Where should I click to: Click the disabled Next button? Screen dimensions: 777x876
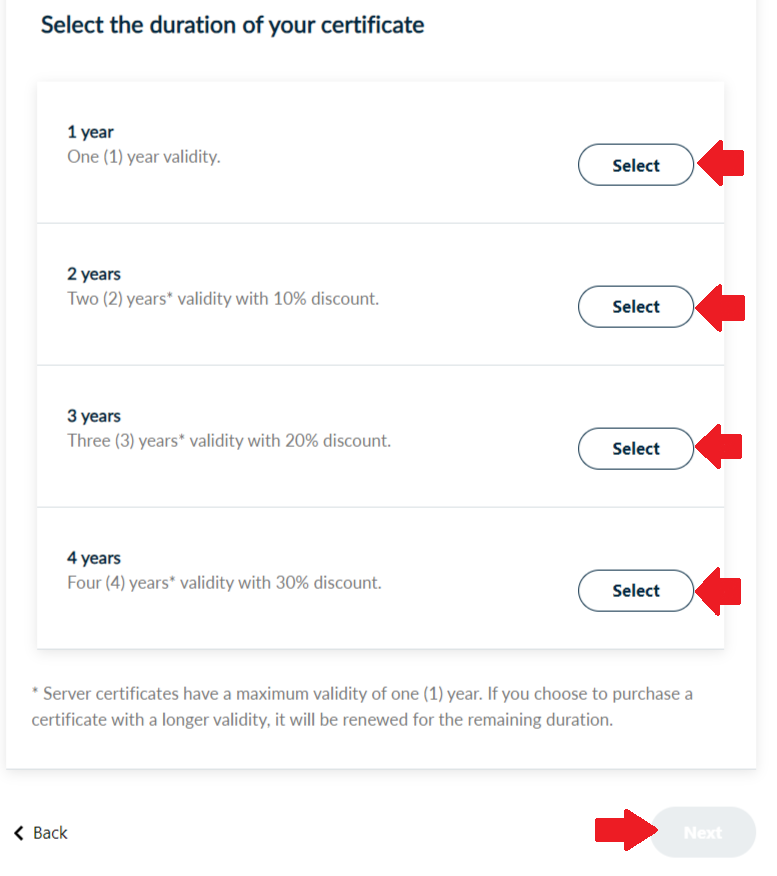703,832
